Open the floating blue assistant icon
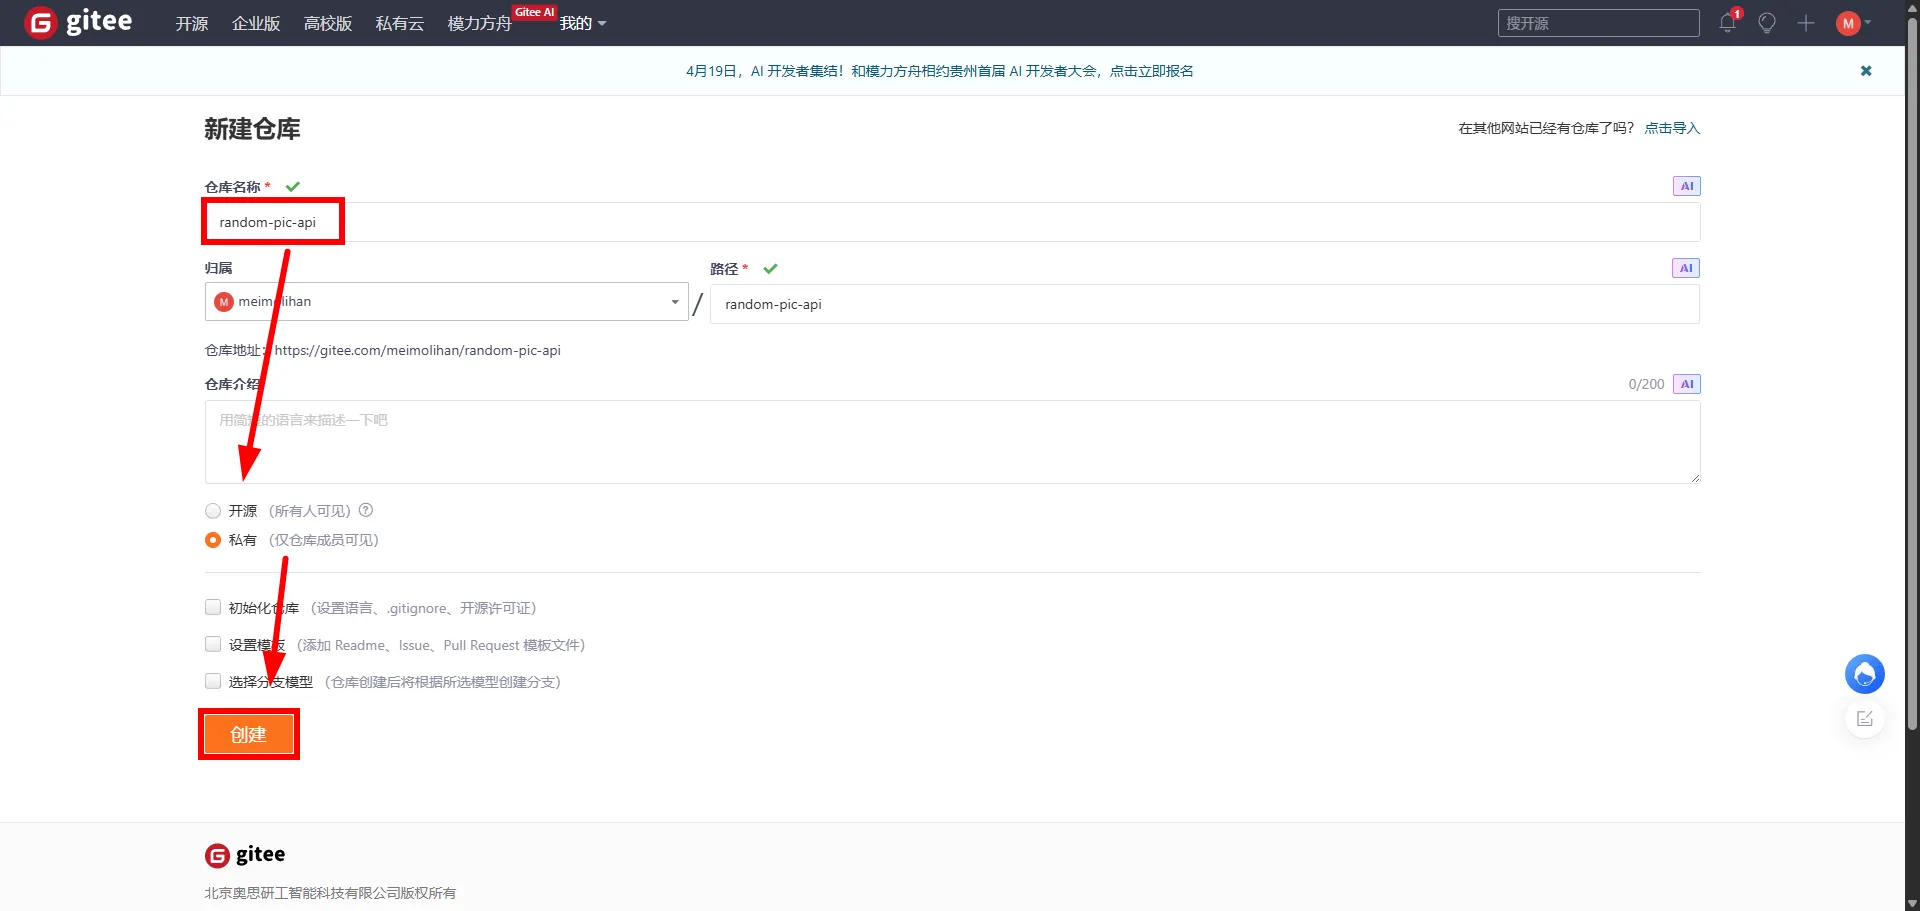Viewport: 1920px width, 911px height. [x=1864, y=674]
